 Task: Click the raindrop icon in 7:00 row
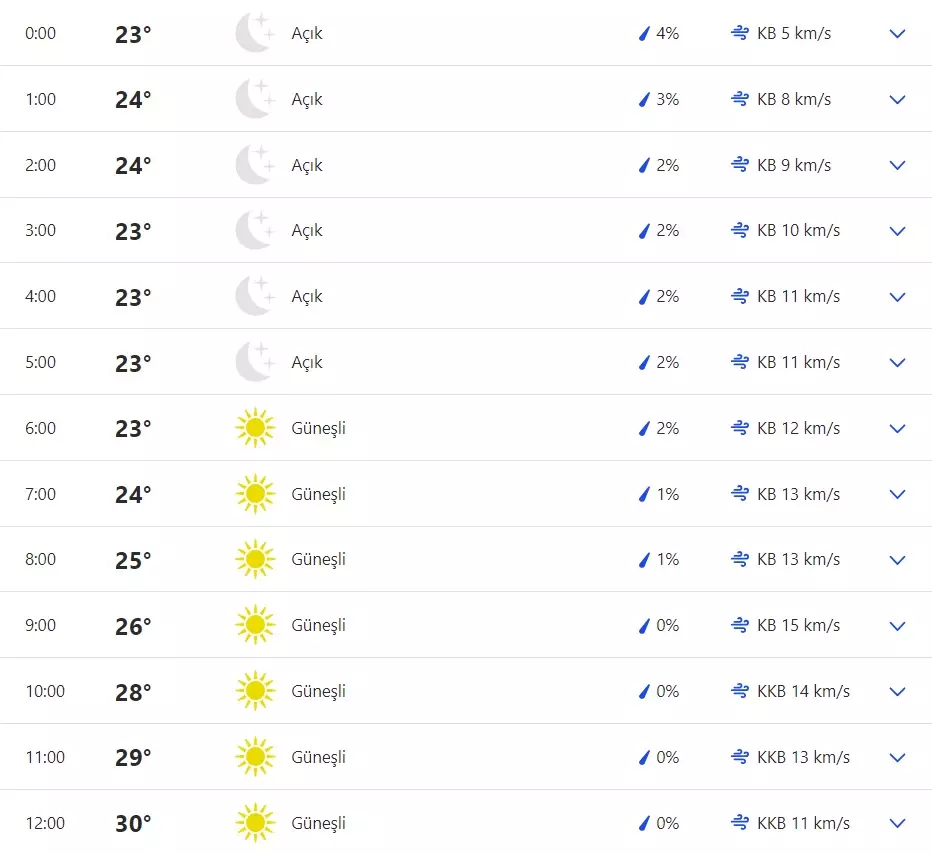click(644, 494)
